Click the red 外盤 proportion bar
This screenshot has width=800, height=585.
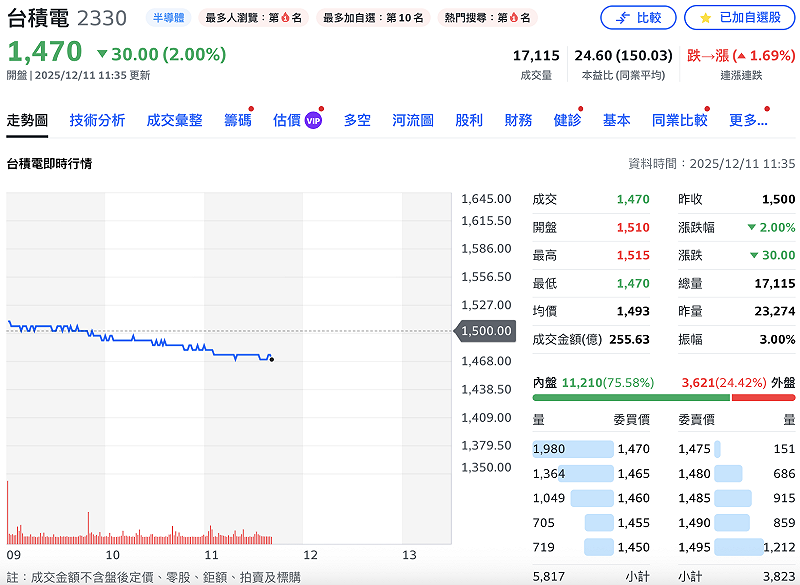point(763,398)
